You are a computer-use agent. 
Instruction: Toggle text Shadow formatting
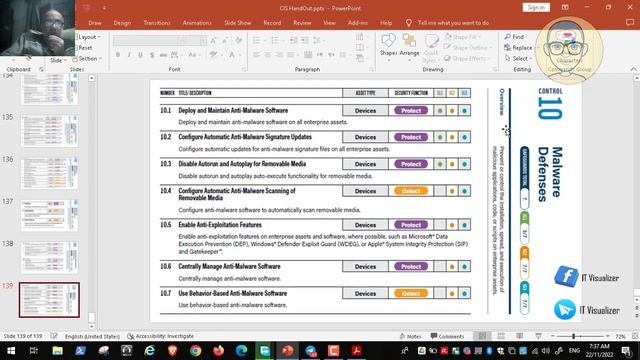pos(152,55)
